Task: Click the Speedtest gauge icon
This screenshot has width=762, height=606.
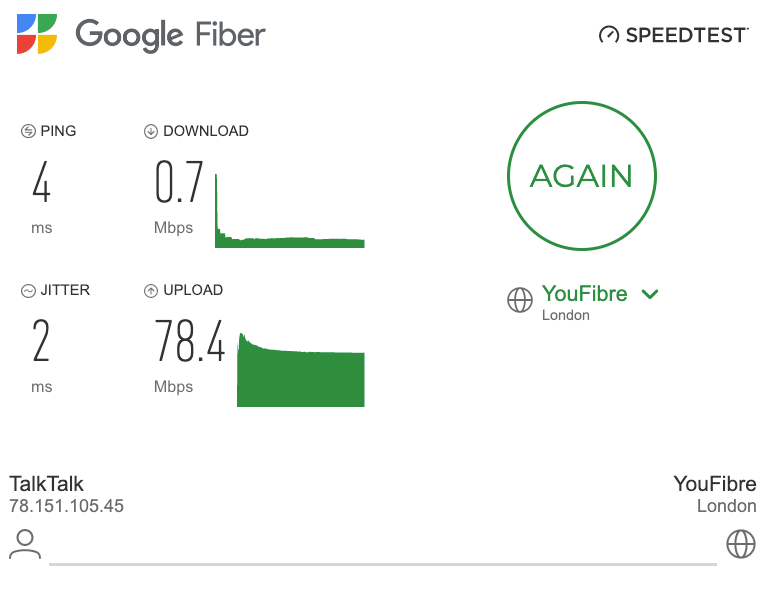Action: 609,35
